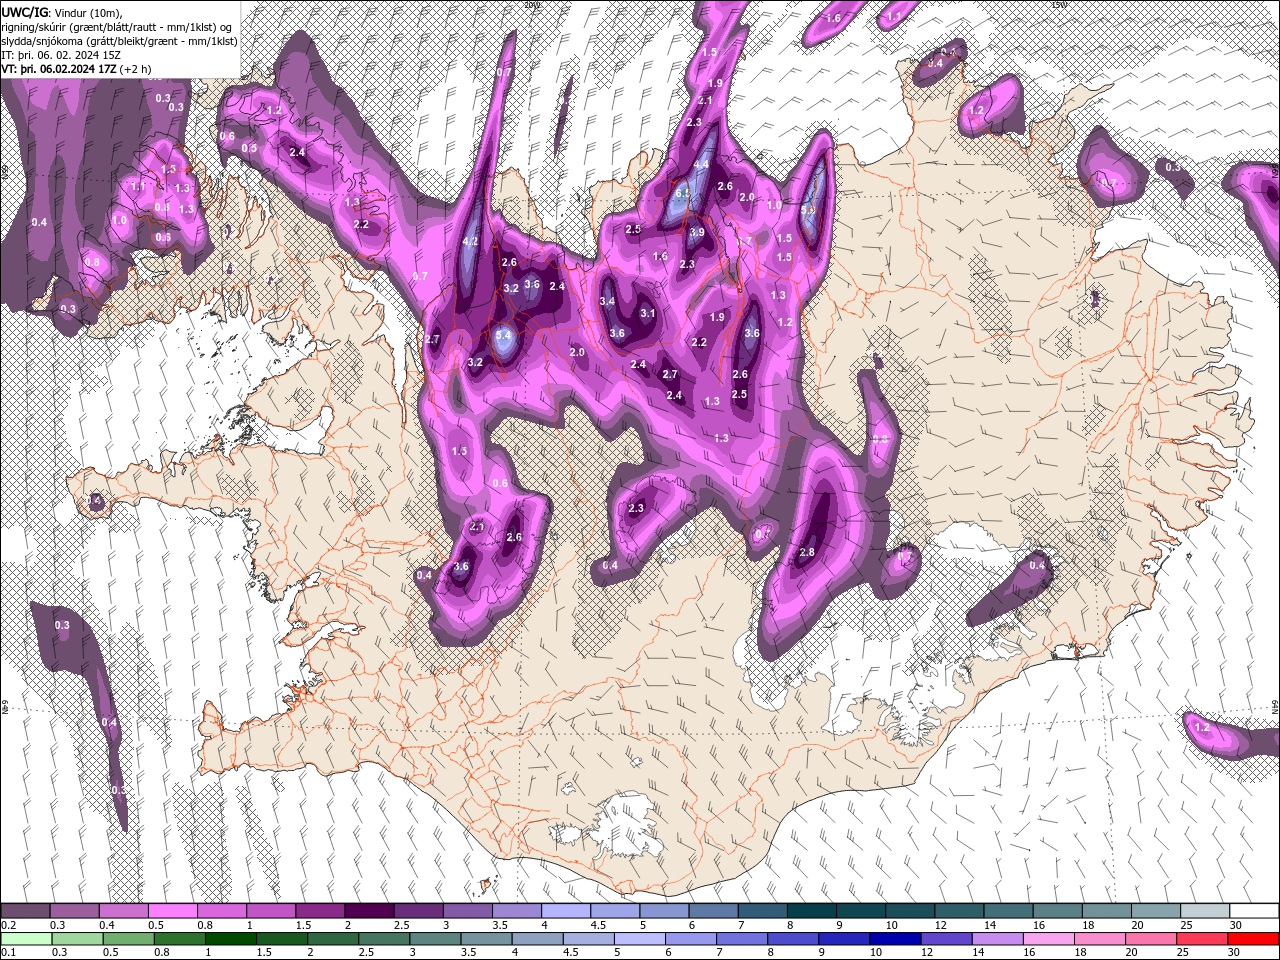
Task: Pick the light purple lower swatch between 14 and 16
Action: tap(997, 938)
